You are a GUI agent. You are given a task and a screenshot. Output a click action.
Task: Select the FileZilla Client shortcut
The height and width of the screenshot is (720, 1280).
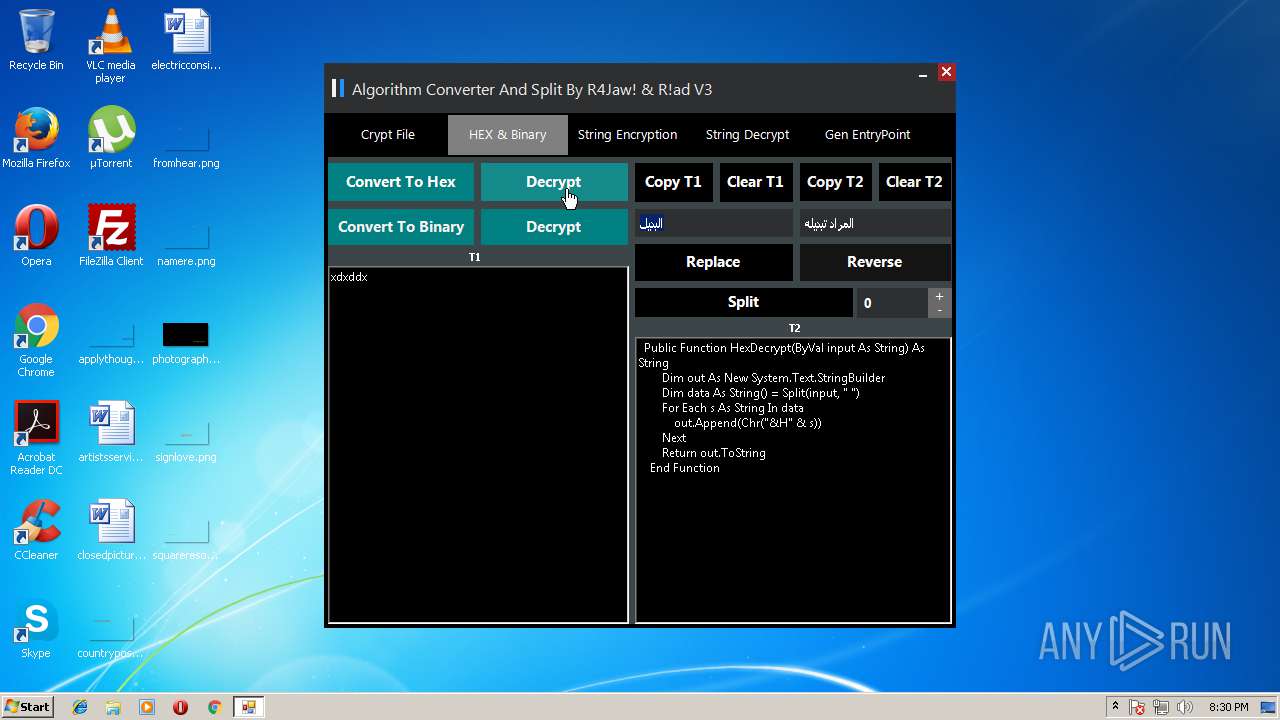tap(111, 236)
